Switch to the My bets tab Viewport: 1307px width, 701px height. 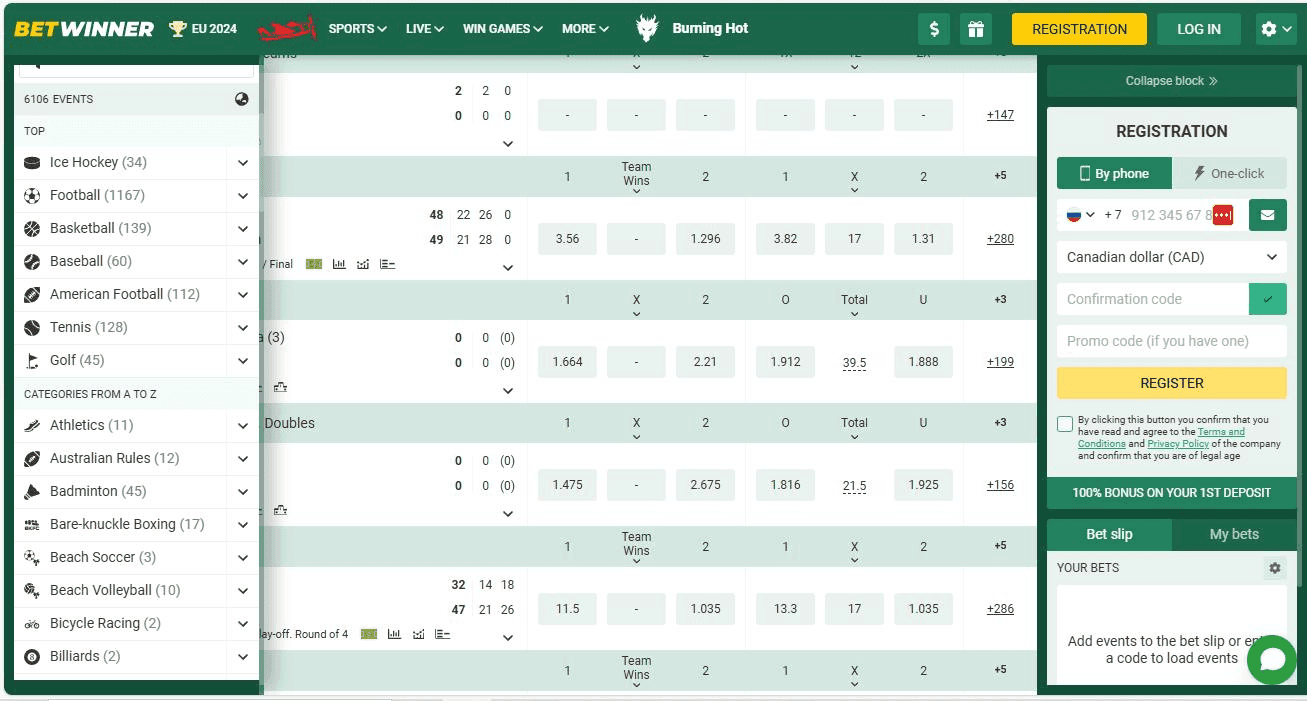[x=1233, y=534]
